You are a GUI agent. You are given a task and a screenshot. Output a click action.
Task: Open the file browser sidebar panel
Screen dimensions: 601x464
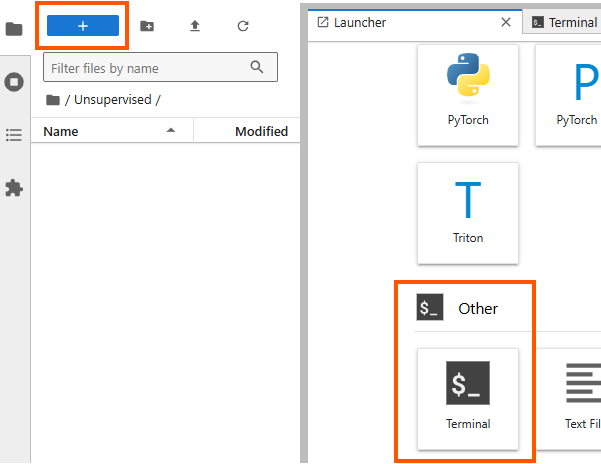(14, 29)
